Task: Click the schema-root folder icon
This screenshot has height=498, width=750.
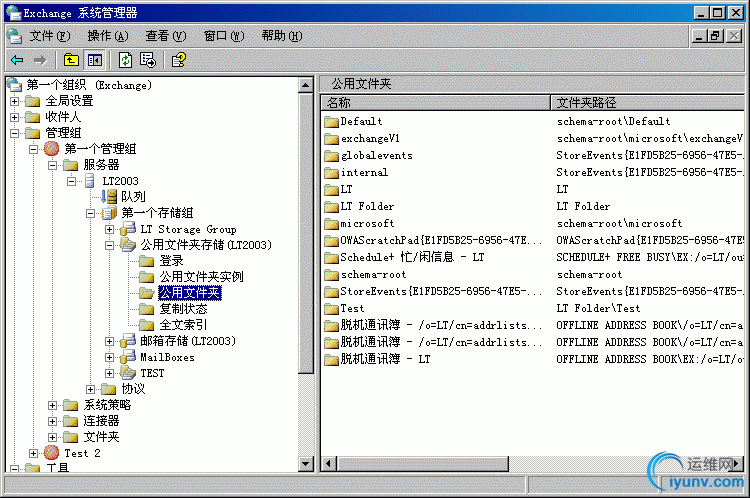Action: tap(331, 275)
